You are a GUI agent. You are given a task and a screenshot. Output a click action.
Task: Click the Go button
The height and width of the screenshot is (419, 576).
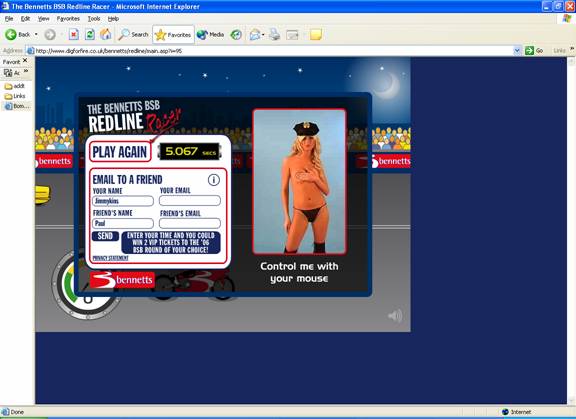click(534, 51)
